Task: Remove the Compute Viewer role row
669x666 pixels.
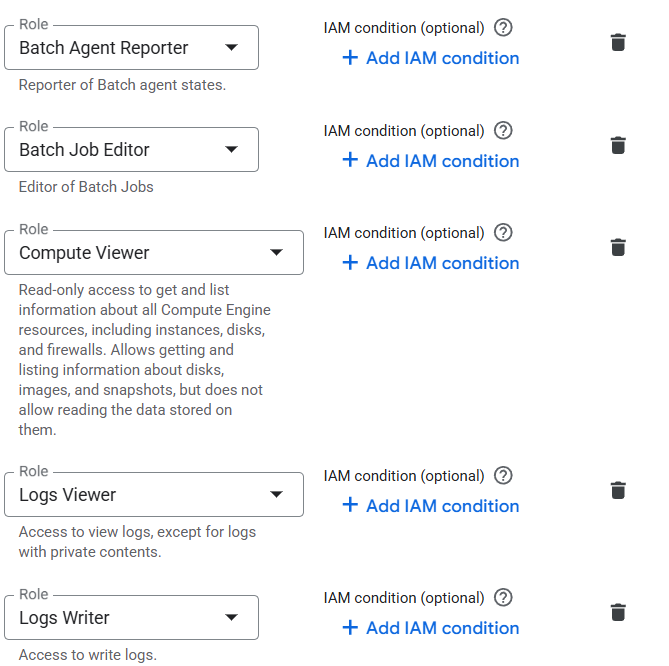Action: (618, 247)
